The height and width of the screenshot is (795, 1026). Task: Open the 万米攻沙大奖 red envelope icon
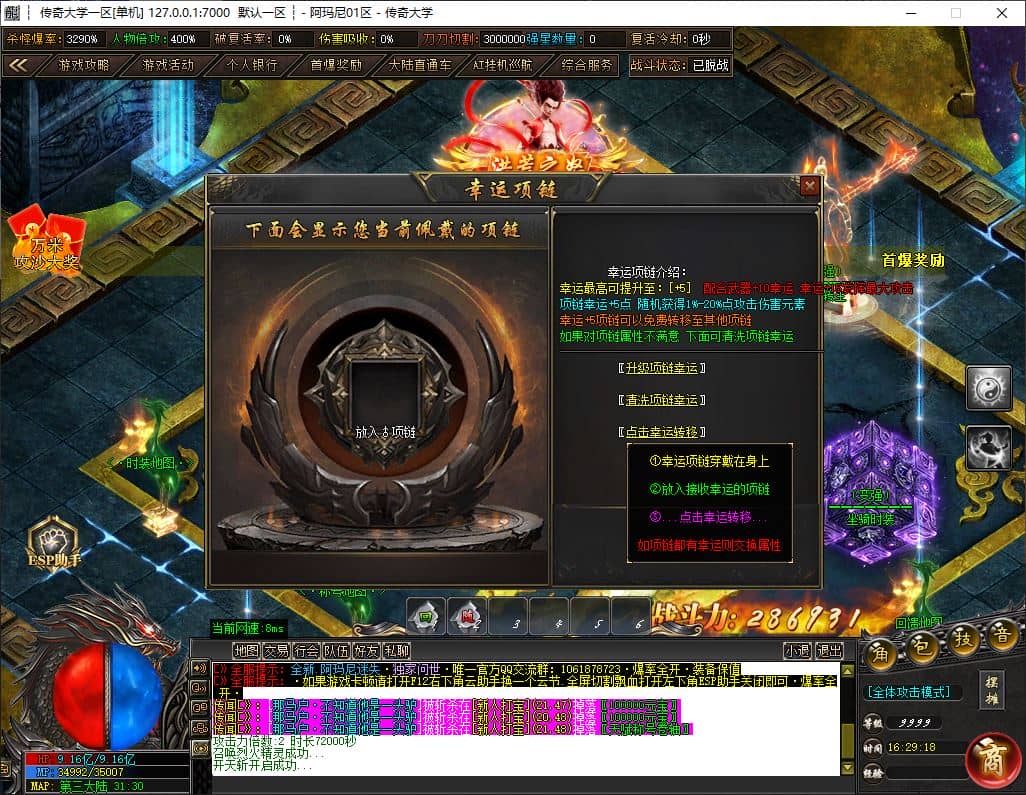[46, 239]
